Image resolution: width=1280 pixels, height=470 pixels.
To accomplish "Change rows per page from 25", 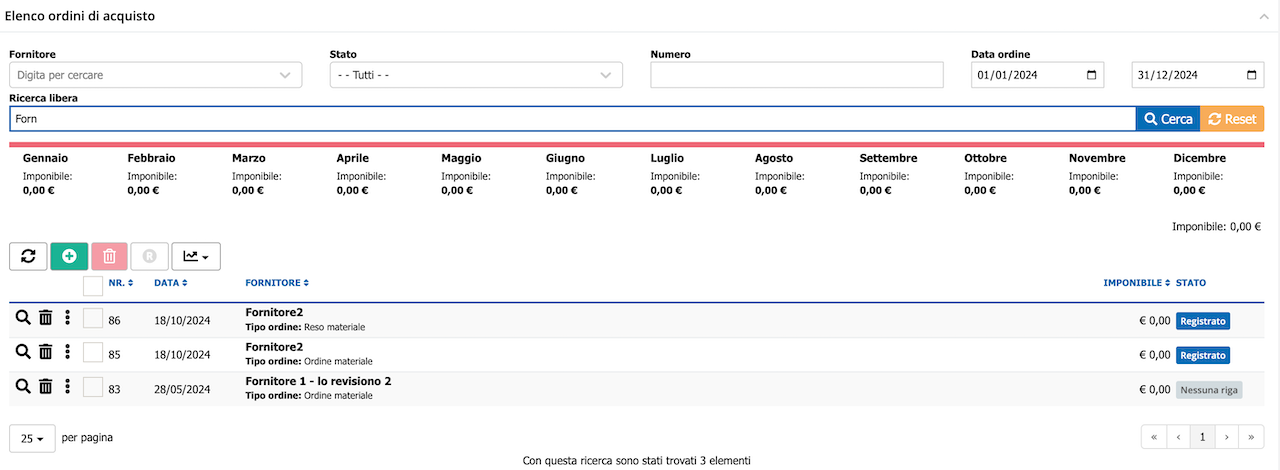I will (x=32, y=438).
